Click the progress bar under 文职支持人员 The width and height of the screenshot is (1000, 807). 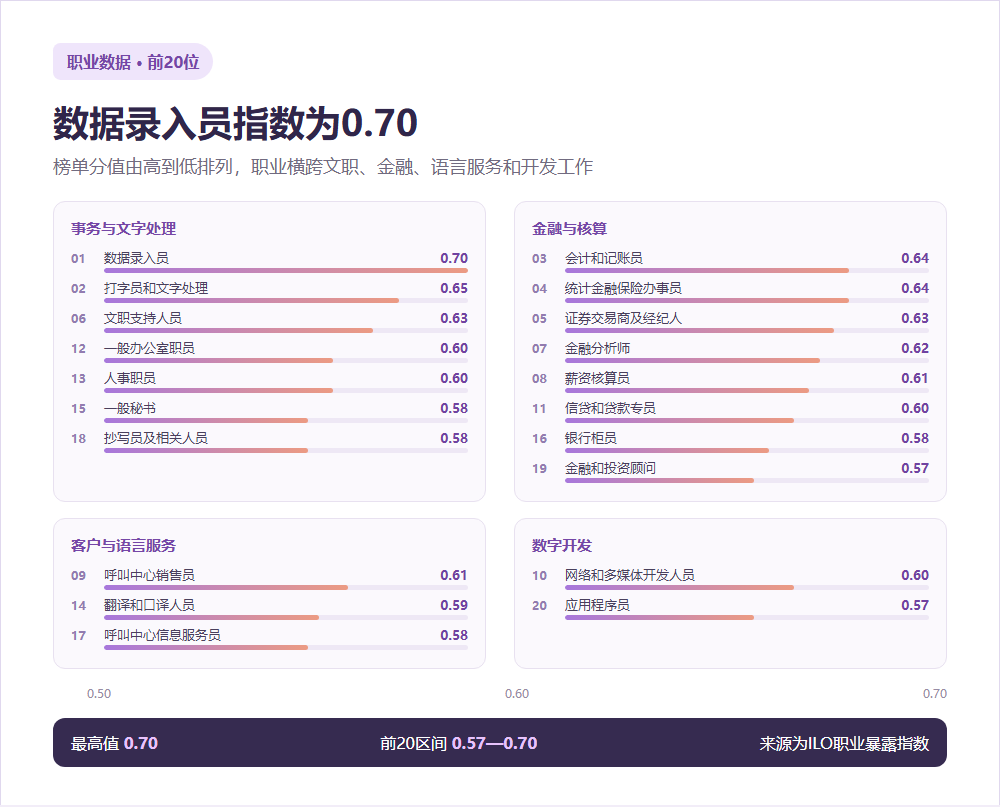(x=286, y=330)
